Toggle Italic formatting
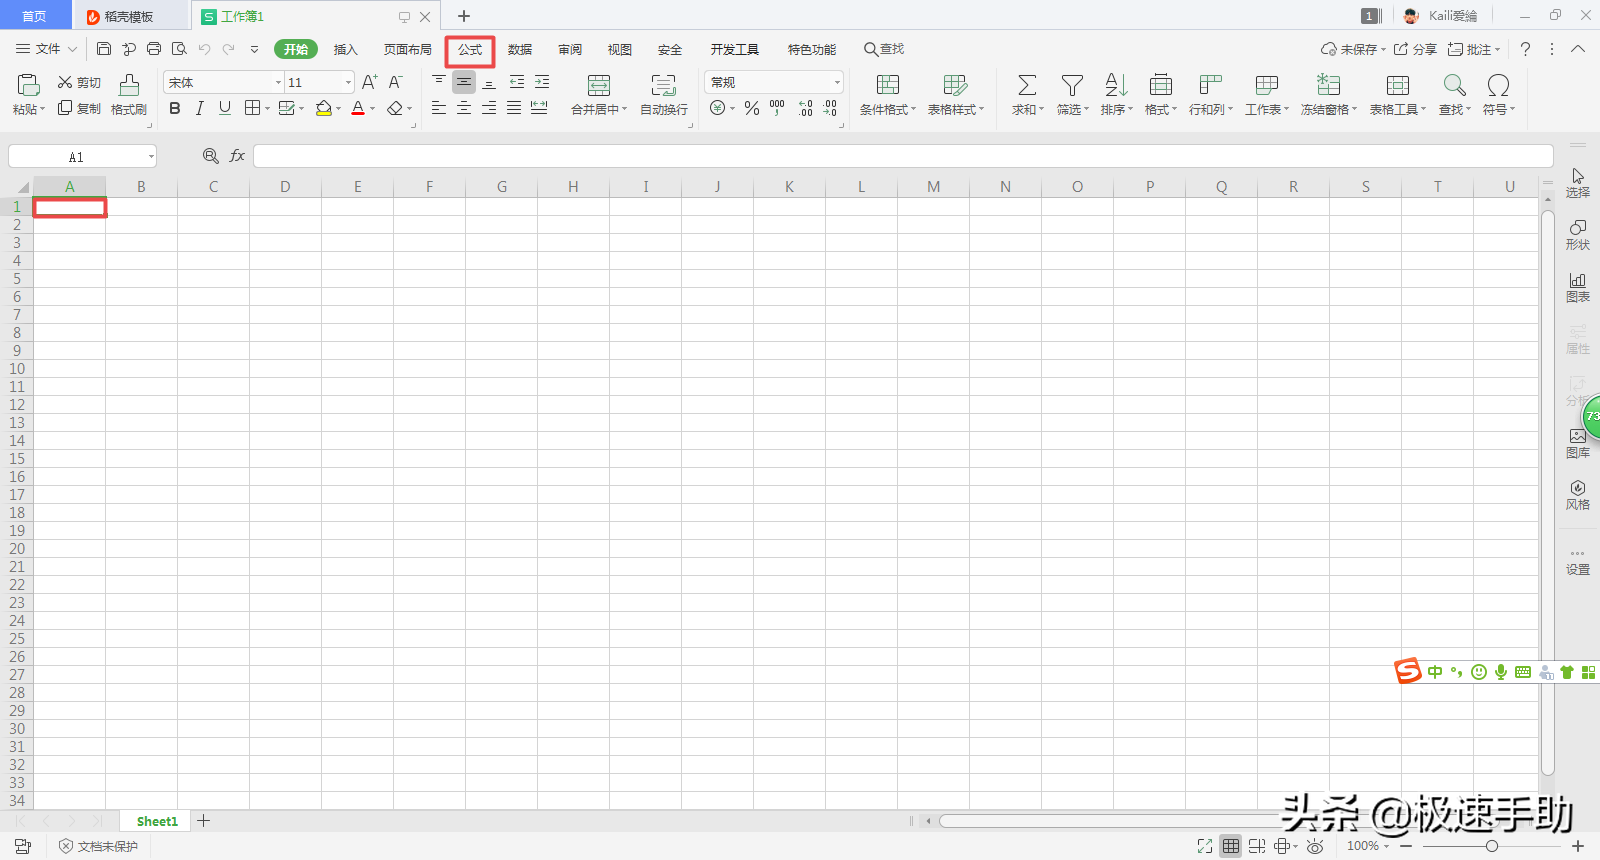Image resolution: width=1600 pixels, height=860 pixels. pos(199,108)
